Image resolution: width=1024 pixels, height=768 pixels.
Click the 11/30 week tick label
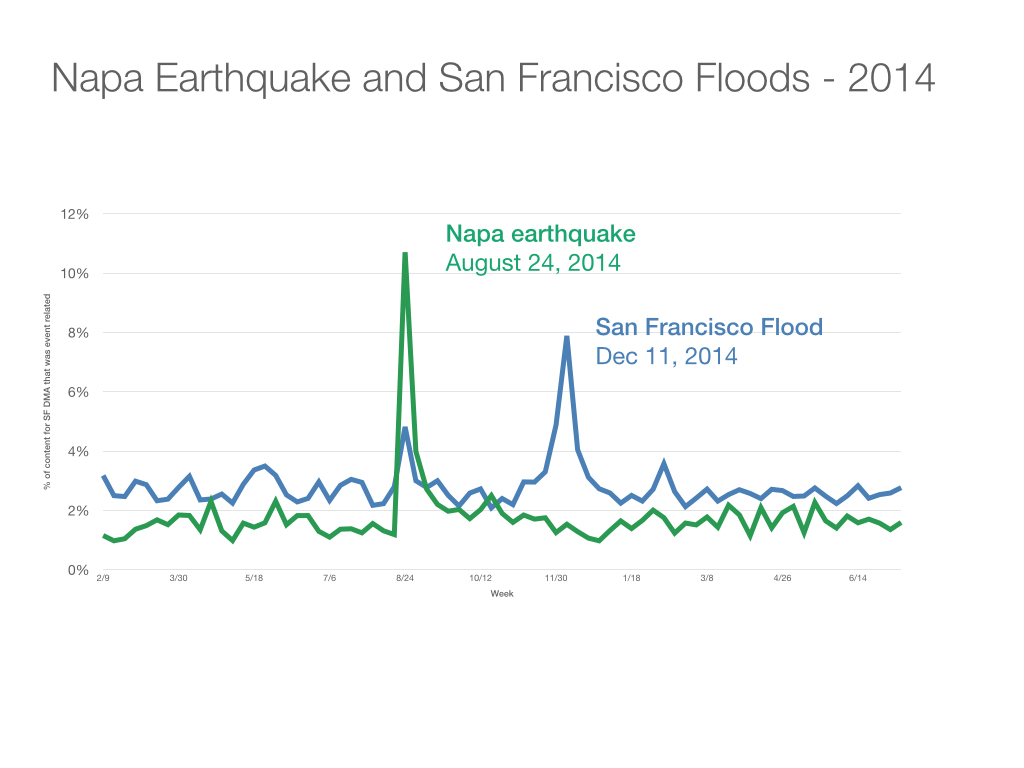[556, 578]
